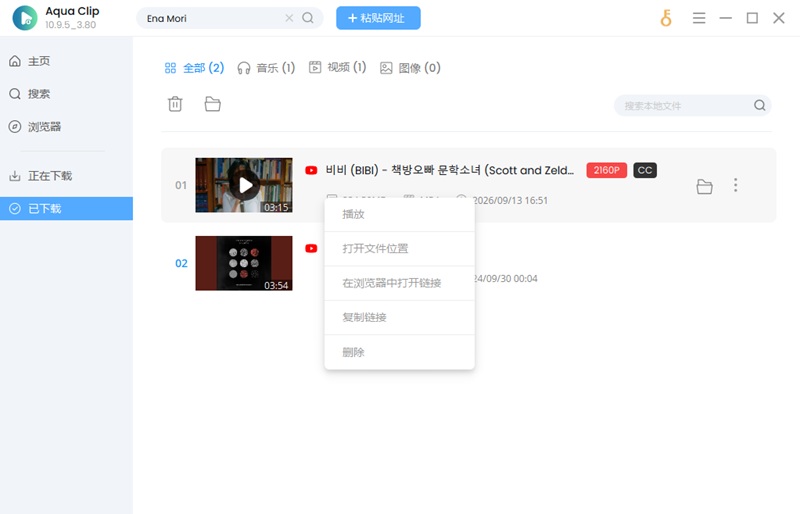Click the trash delete icon in toolbar
The height and width of the screenshot is (514, 800).
175,104
